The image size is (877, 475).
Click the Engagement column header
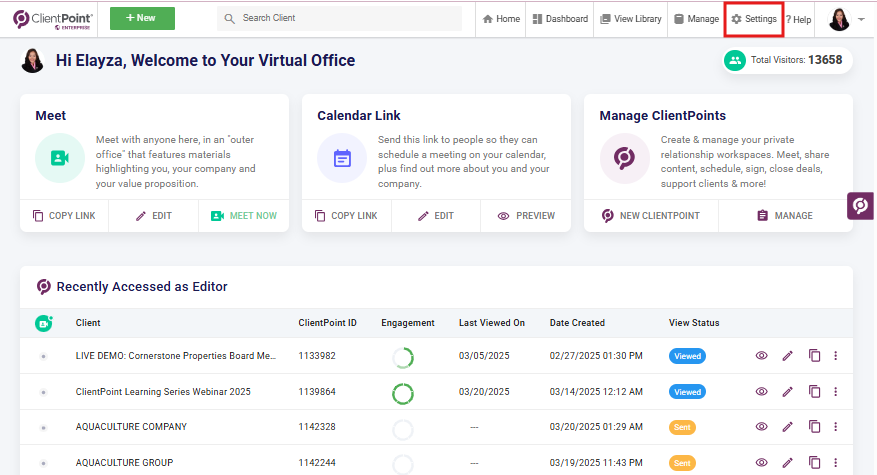408,323
